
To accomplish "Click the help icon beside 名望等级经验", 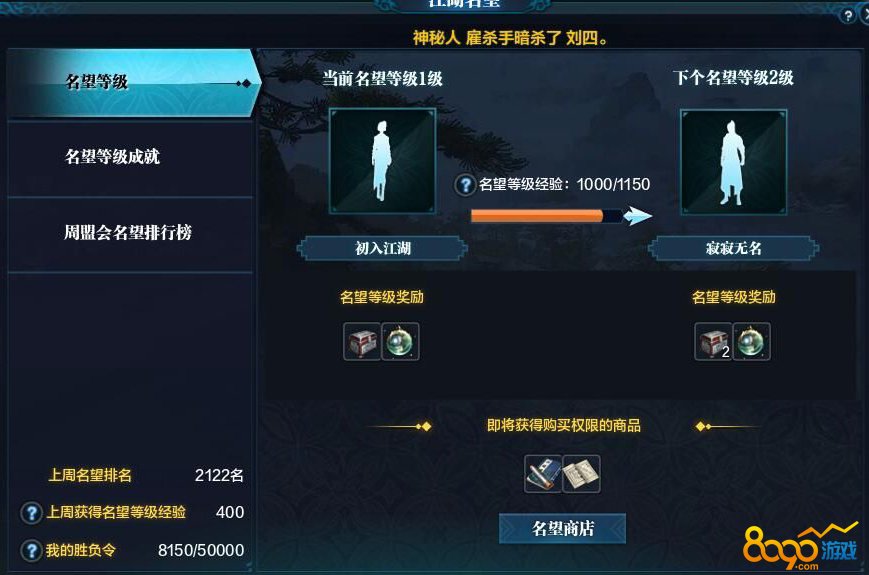I will pyautogui.click(x=465, y=184).
